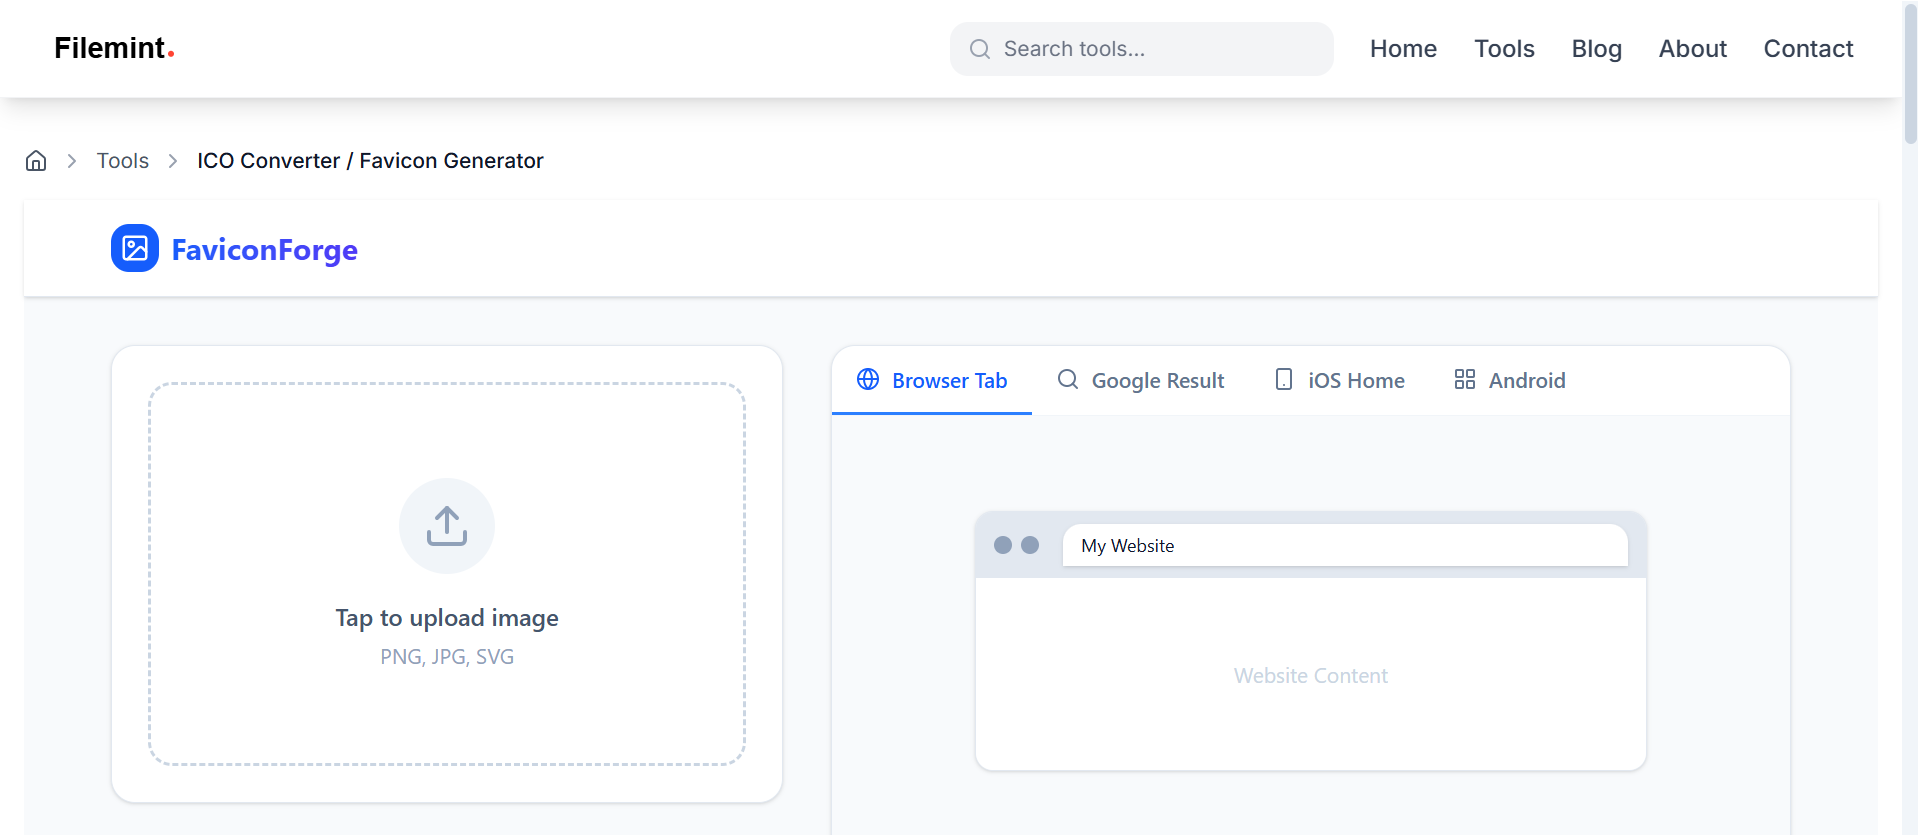Open the Browser Tab preview
This screenshot has width=1918, height=835.
click(932, 380)
